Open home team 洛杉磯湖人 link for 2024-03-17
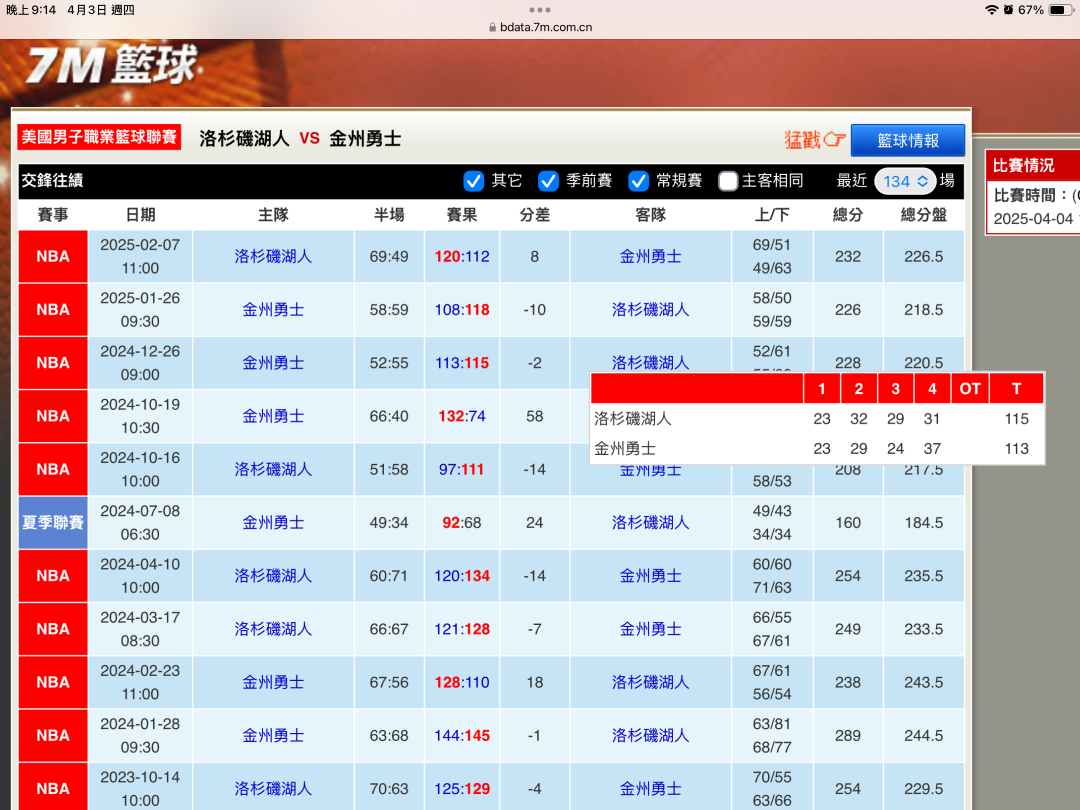 (x=273, y=629)
